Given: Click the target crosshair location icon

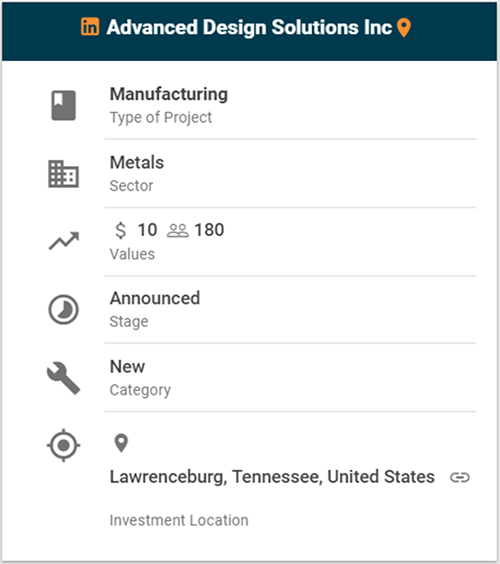Looking at the screenshot, I should 63,445.
